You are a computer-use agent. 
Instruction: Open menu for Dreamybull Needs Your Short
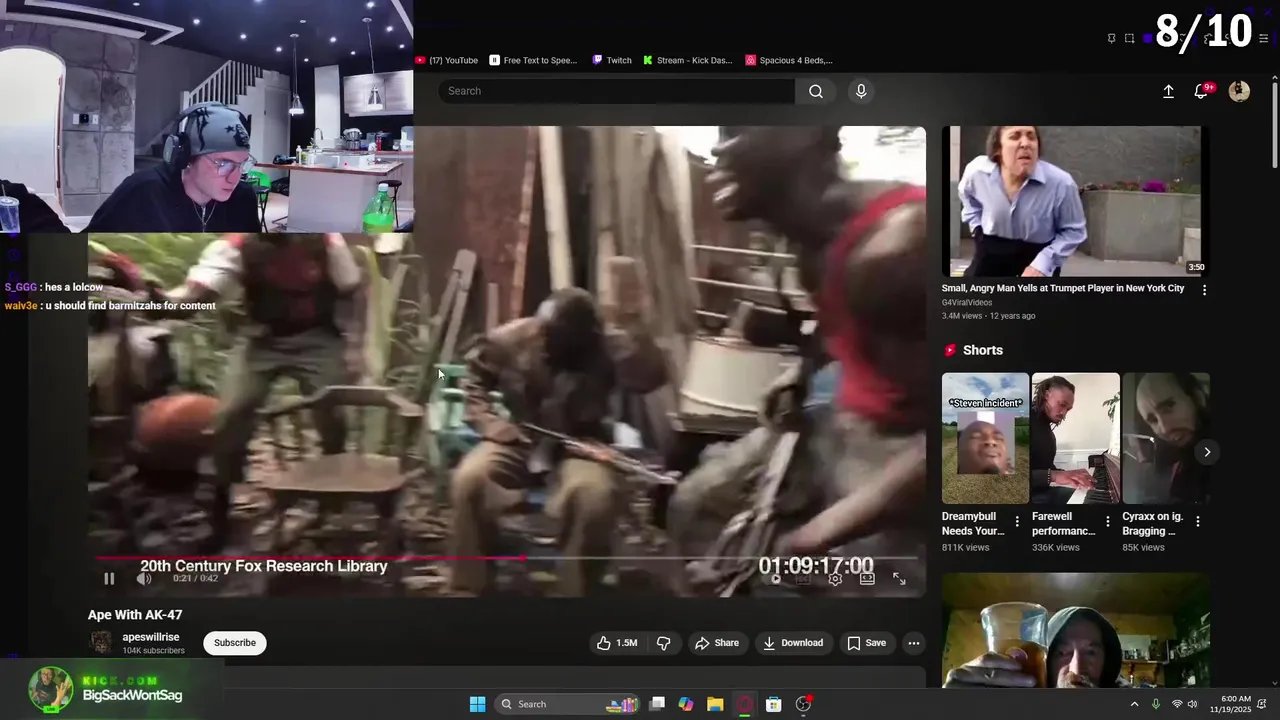tap(1017, 521)
